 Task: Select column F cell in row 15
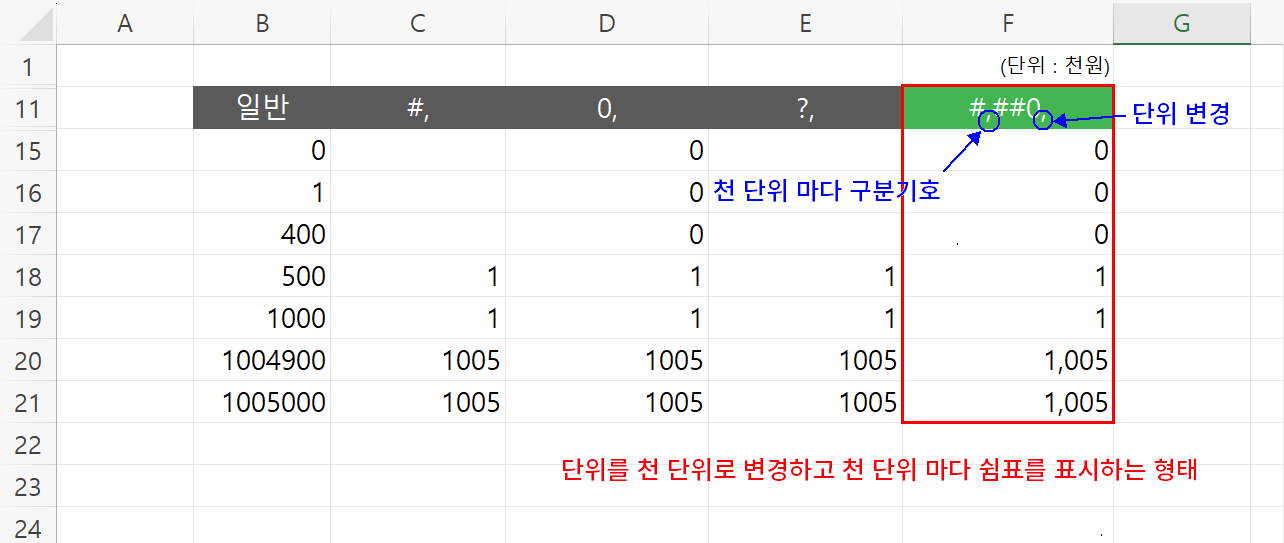[1007, 150]
